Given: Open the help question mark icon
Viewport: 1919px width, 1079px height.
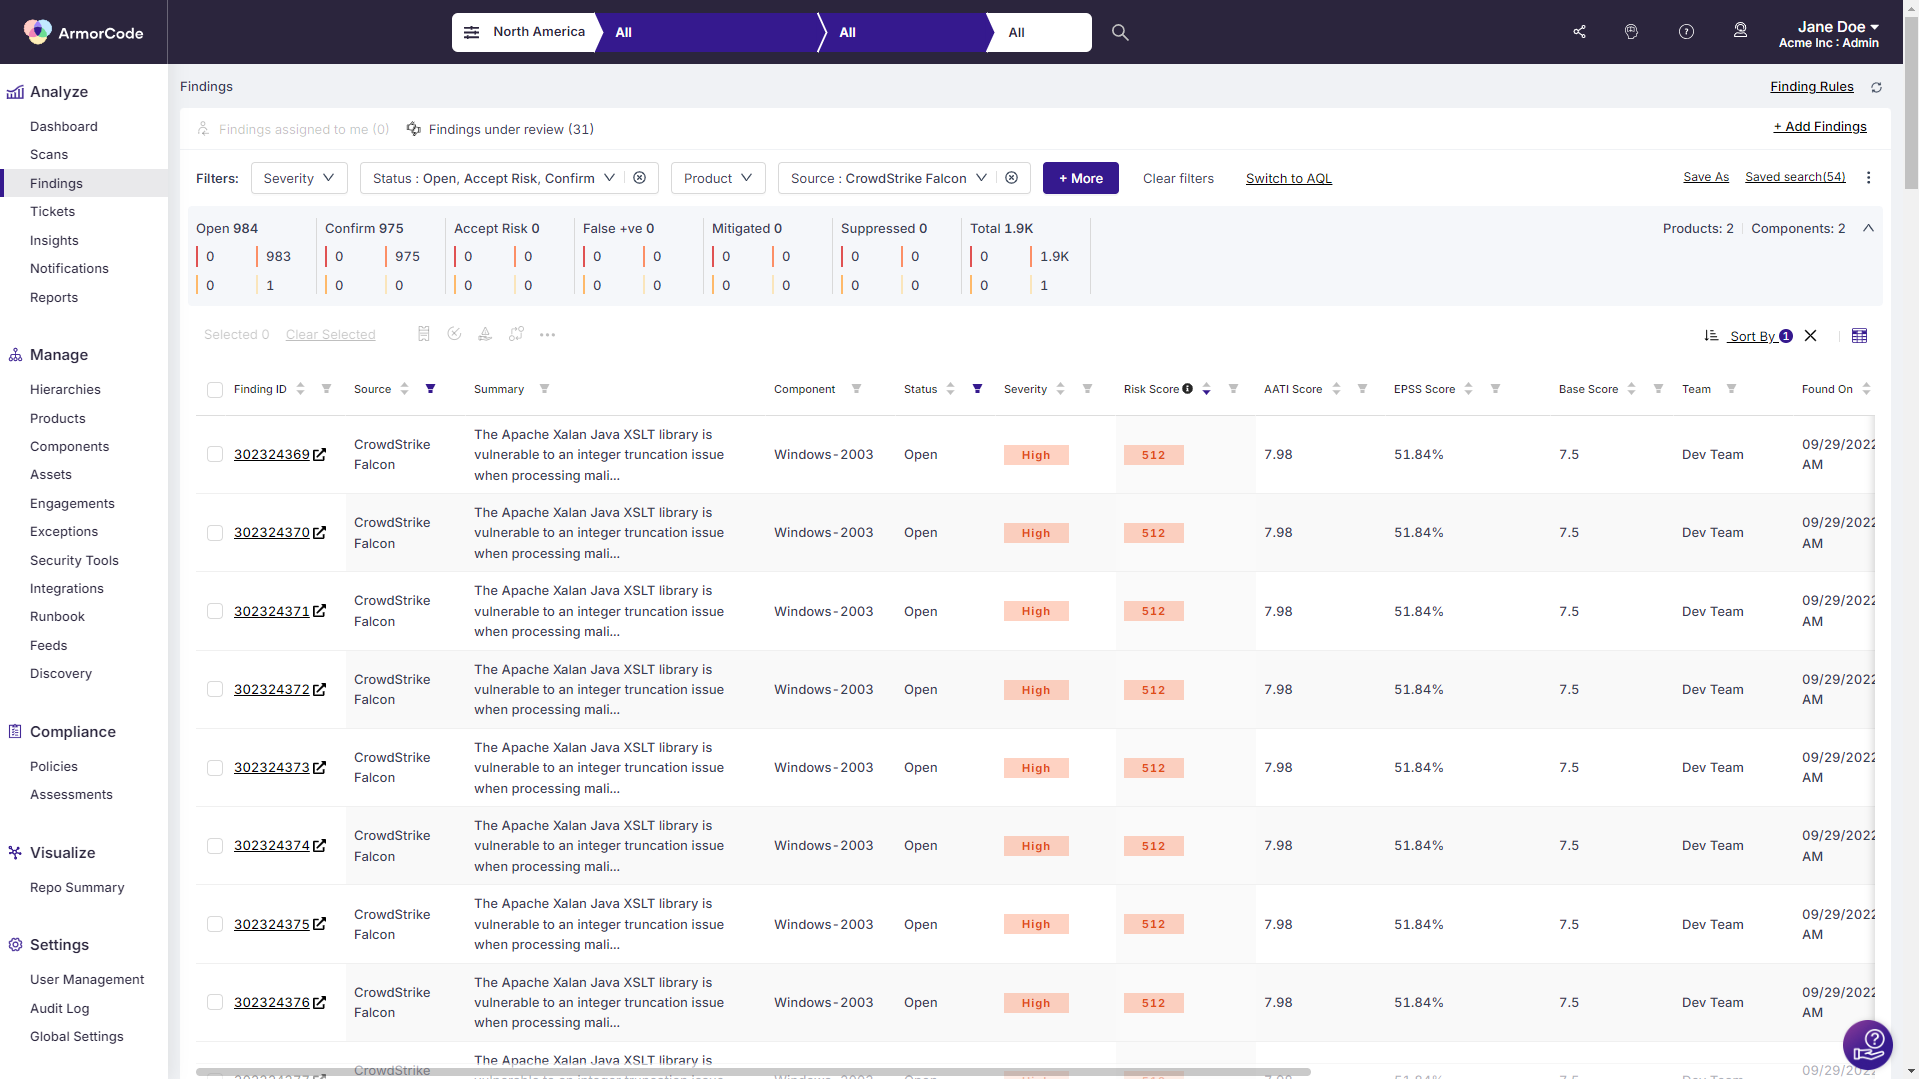Looking at the screenshot, I should point(1686,32).
